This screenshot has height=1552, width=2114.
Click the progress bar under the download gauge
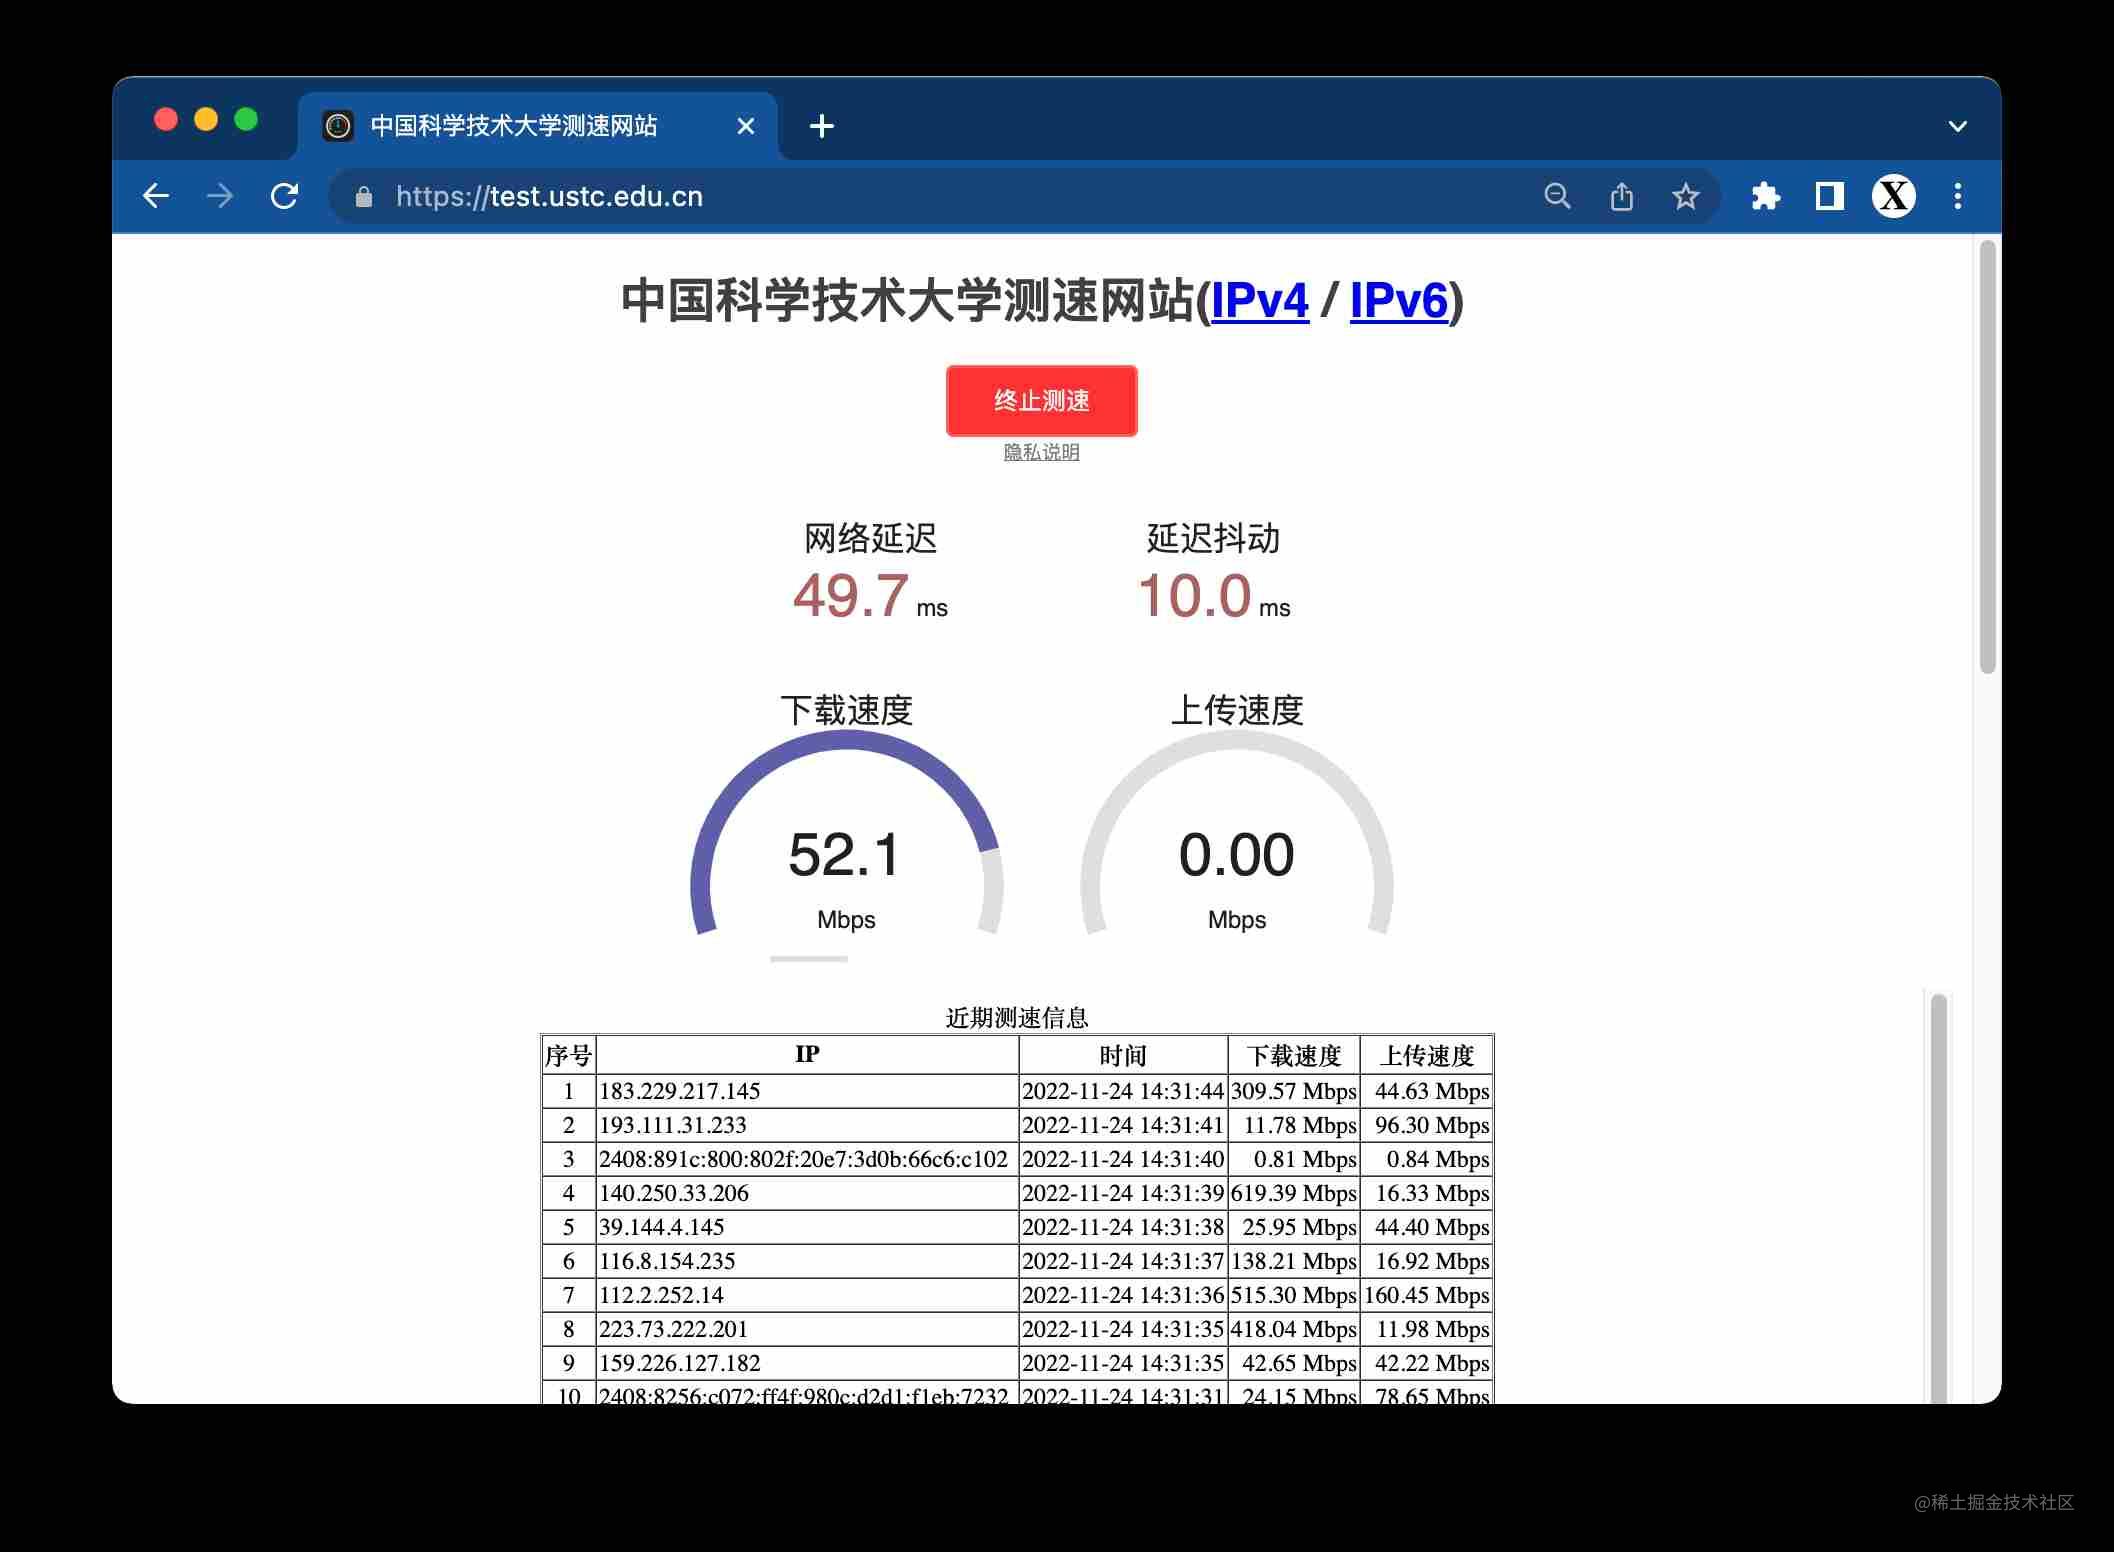pos(809,959)
